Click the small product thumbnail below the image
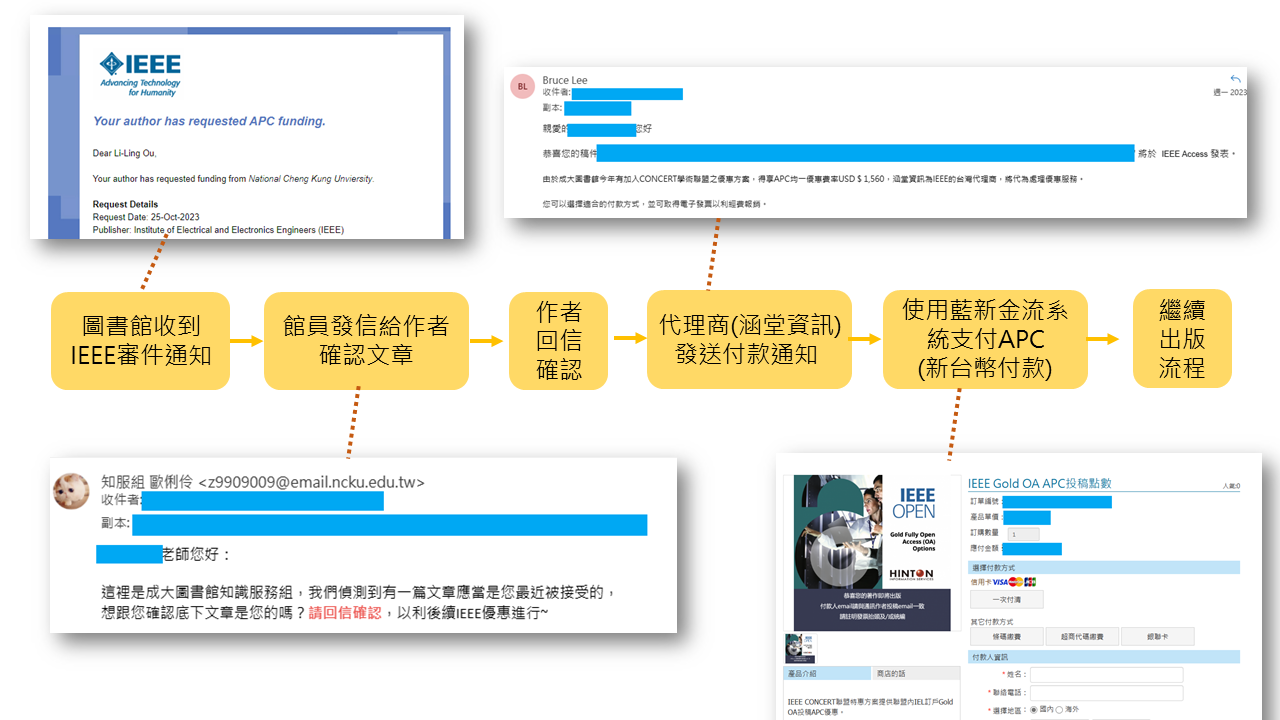Viewport: 1280px width, 720px height. (800, 647)
